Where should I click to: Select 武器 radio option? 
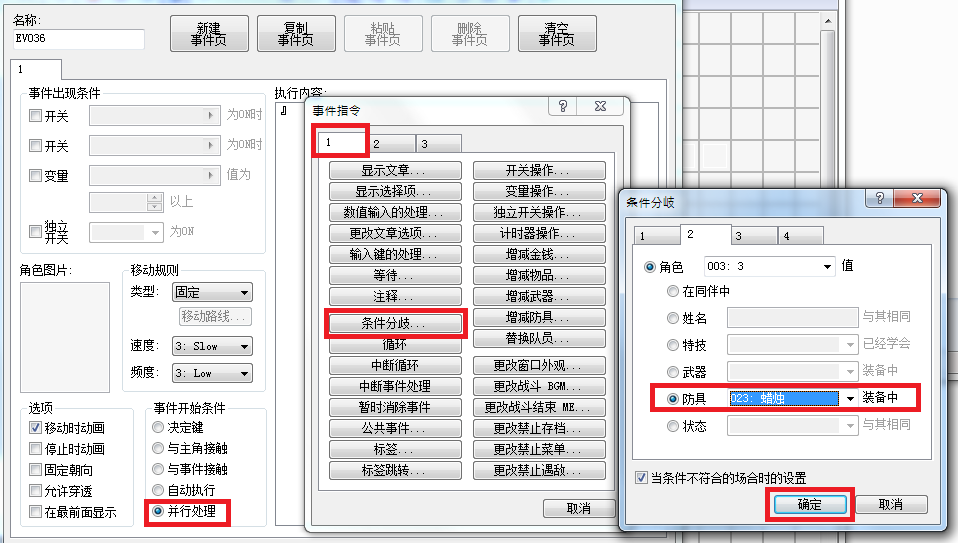coord(673,371)
